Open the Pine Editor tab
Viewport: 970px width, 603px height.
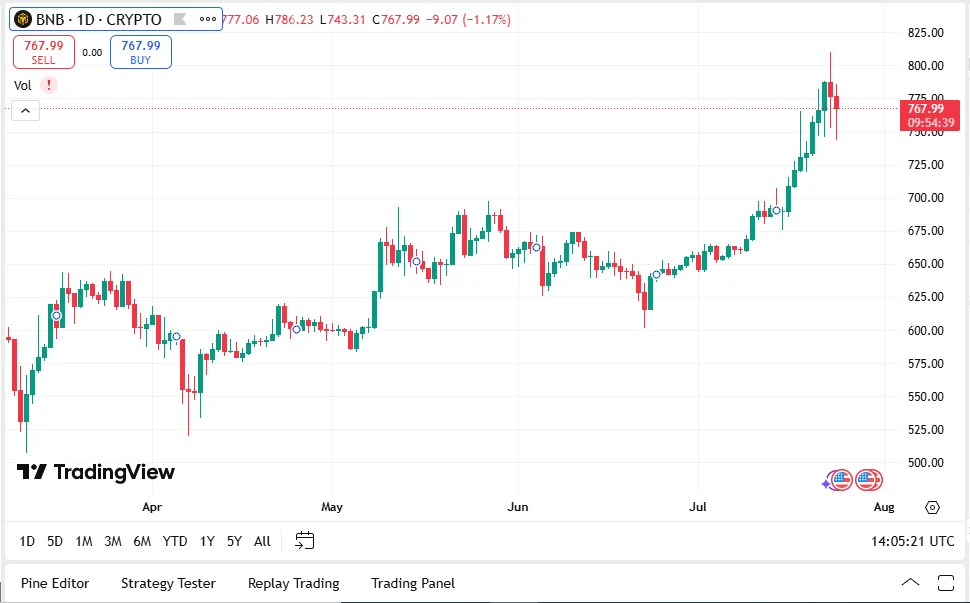pos(55,583)
